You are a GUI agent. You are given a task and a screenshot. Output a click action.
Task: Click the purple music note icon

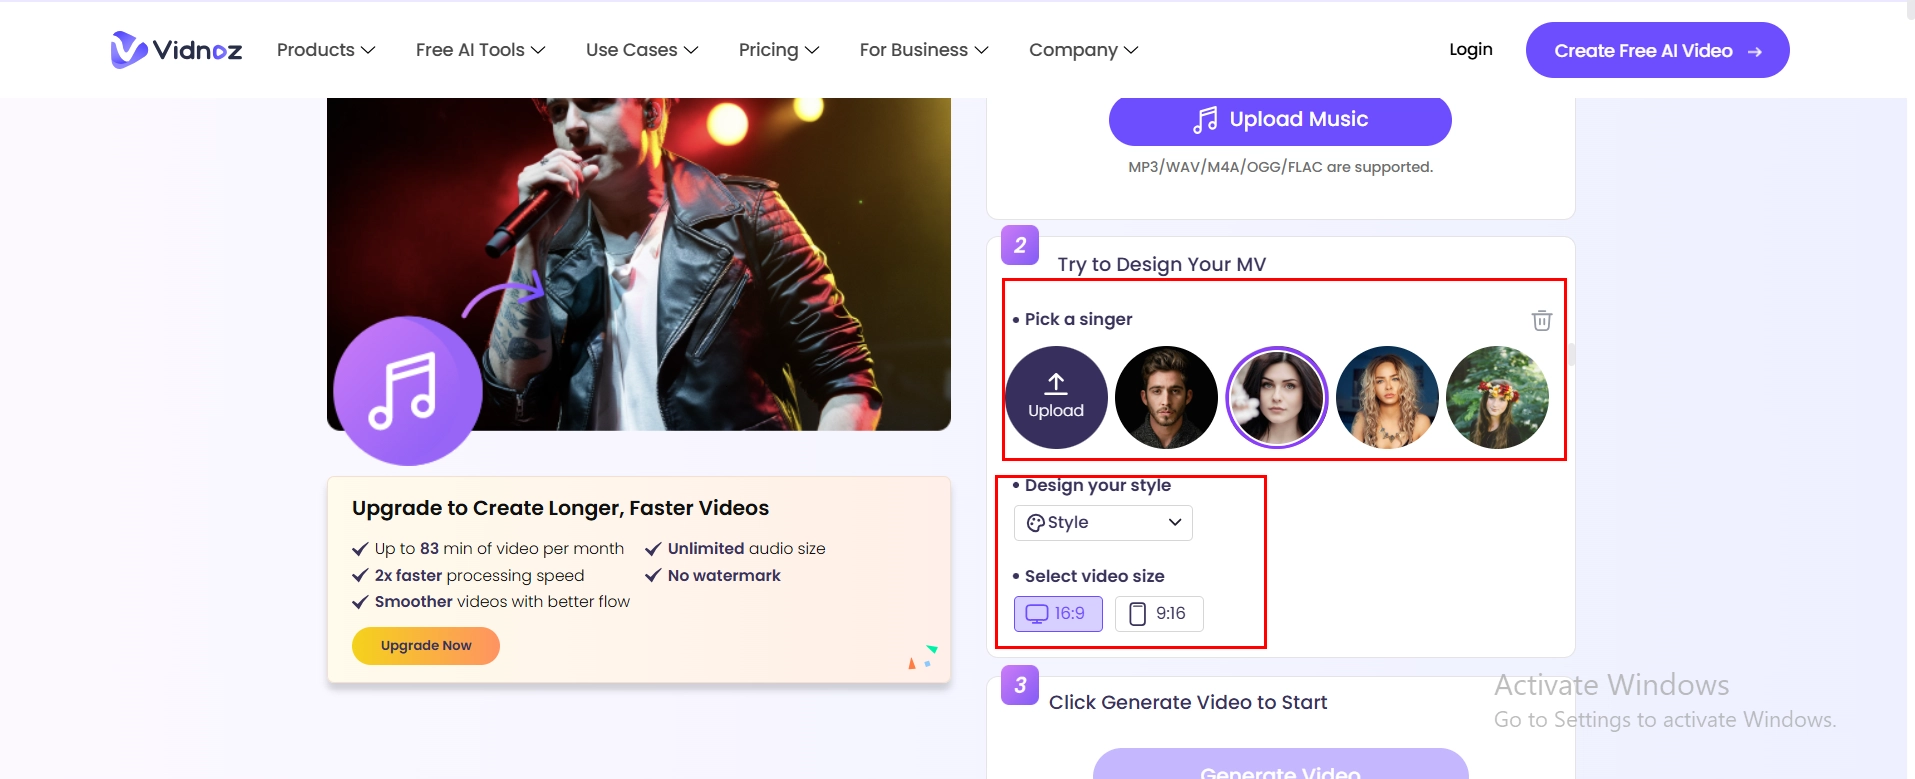408,391
